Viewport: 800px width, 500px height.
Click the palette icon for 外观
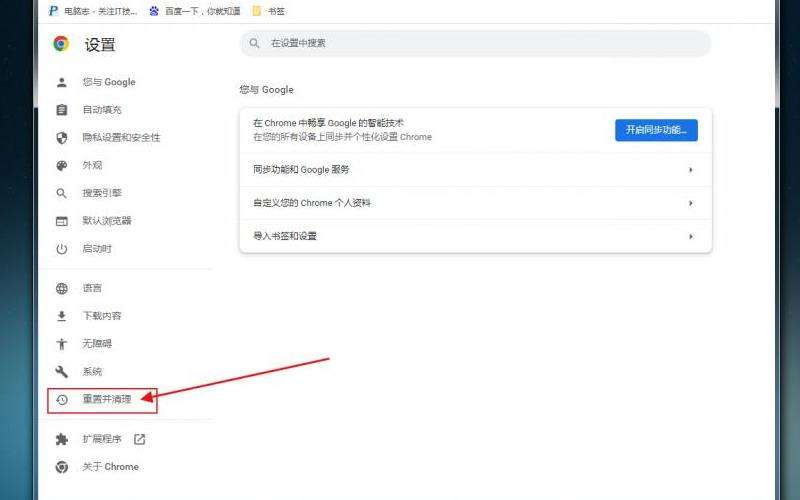click(x=62, y=165)
